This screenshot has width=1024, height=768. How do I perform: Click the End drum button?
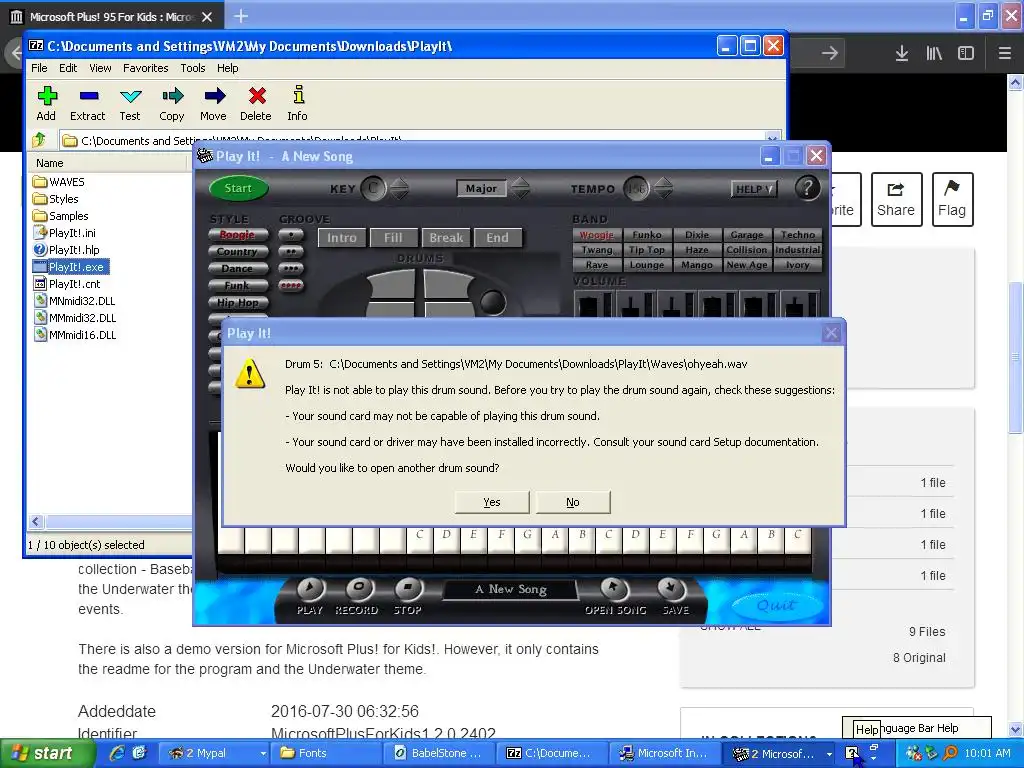[x=498, y=238]
